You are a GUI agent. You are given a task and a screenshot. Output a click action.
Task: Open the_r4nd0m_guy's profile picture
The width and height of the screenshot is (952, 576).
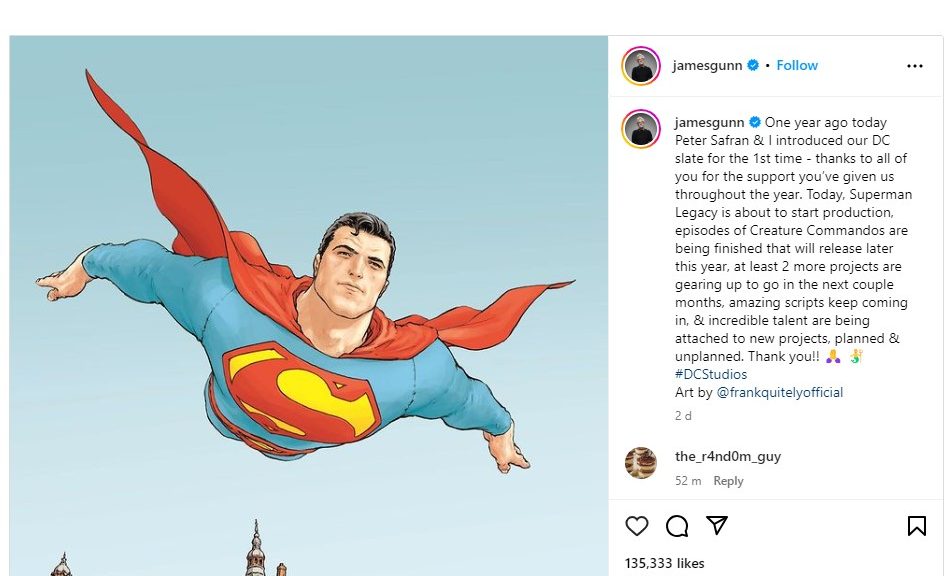pos(641,463)
